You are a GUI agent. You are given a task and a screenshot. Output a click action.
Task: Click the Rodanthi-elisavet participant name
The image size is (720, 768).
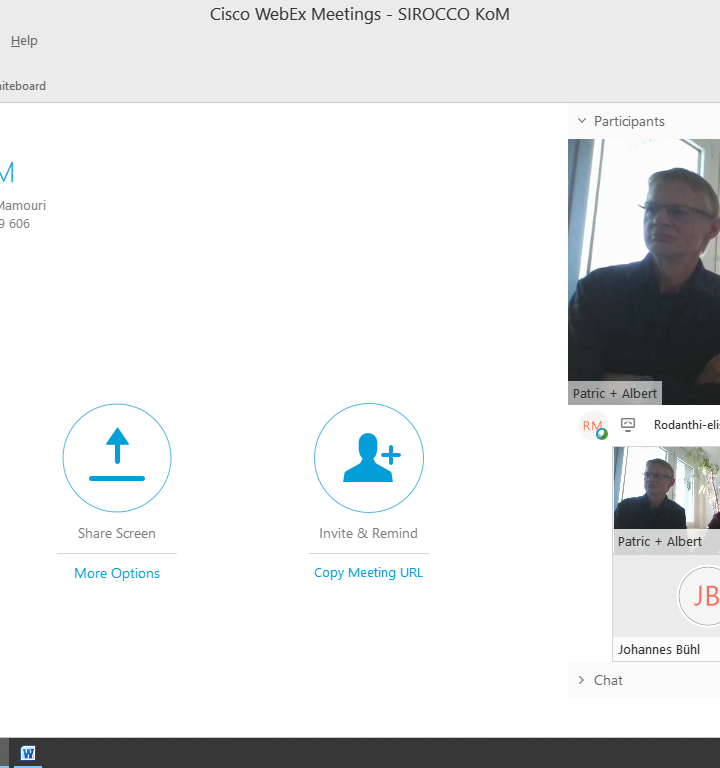[686, 425]
